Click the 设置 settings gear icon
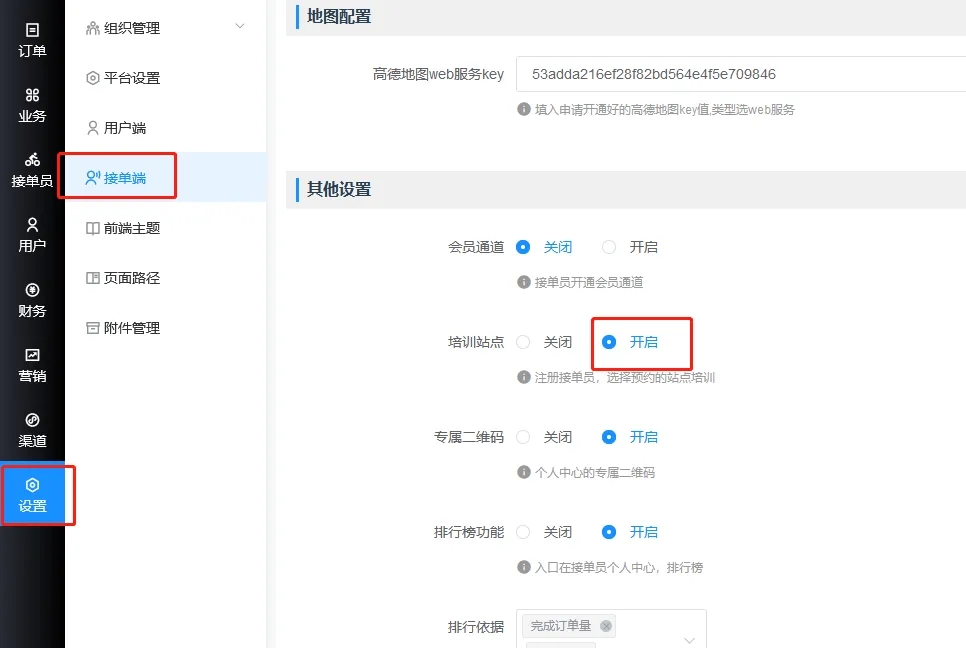Viewport: 966px width, 648px height. (32, 485)
